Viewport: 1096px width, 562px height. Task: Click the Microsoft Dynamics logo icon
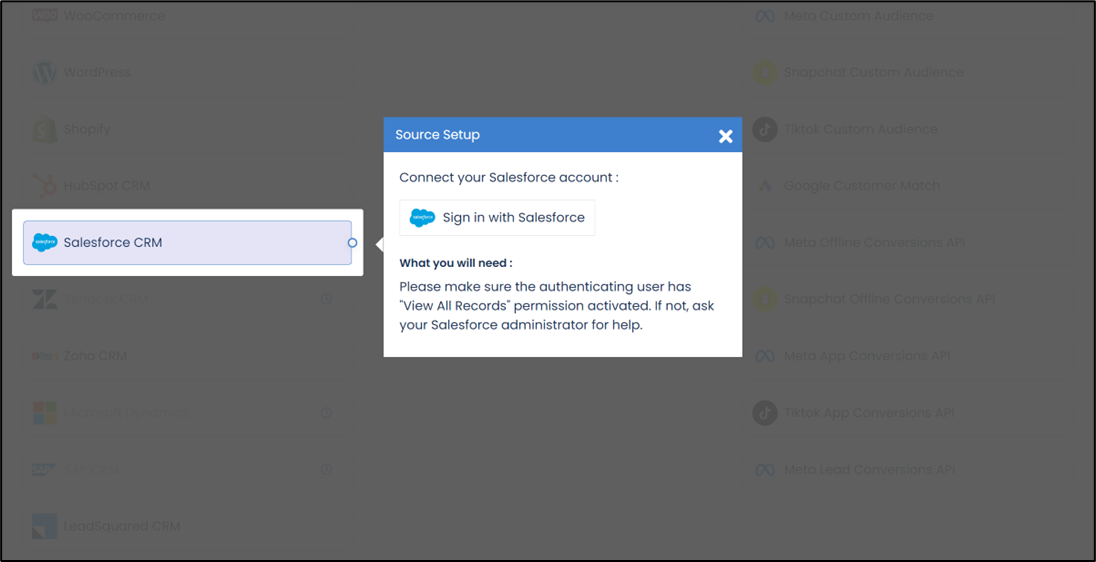(x=45, y=412)
